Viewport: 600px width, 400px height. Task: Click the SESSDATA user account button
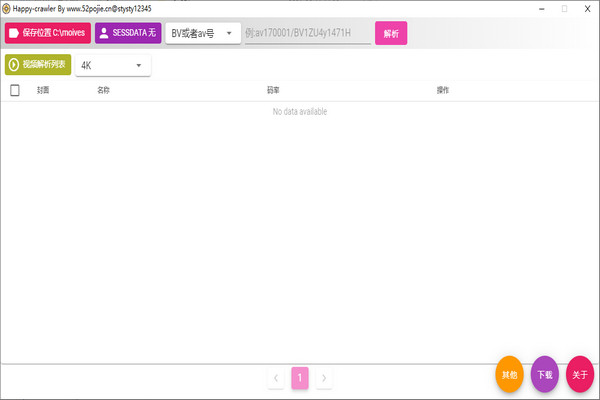tap(128, 33)
